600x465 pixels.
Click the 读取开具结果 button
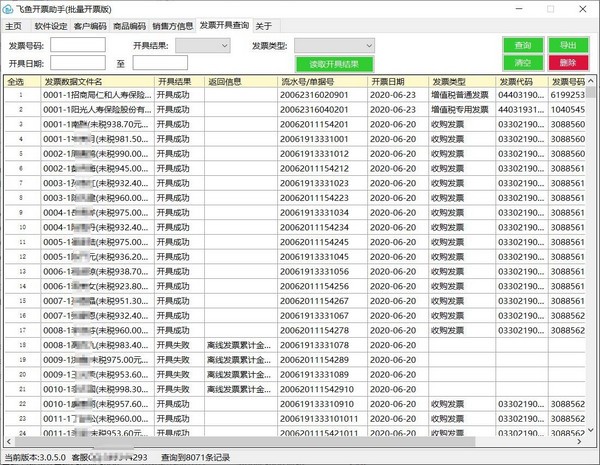328,63
